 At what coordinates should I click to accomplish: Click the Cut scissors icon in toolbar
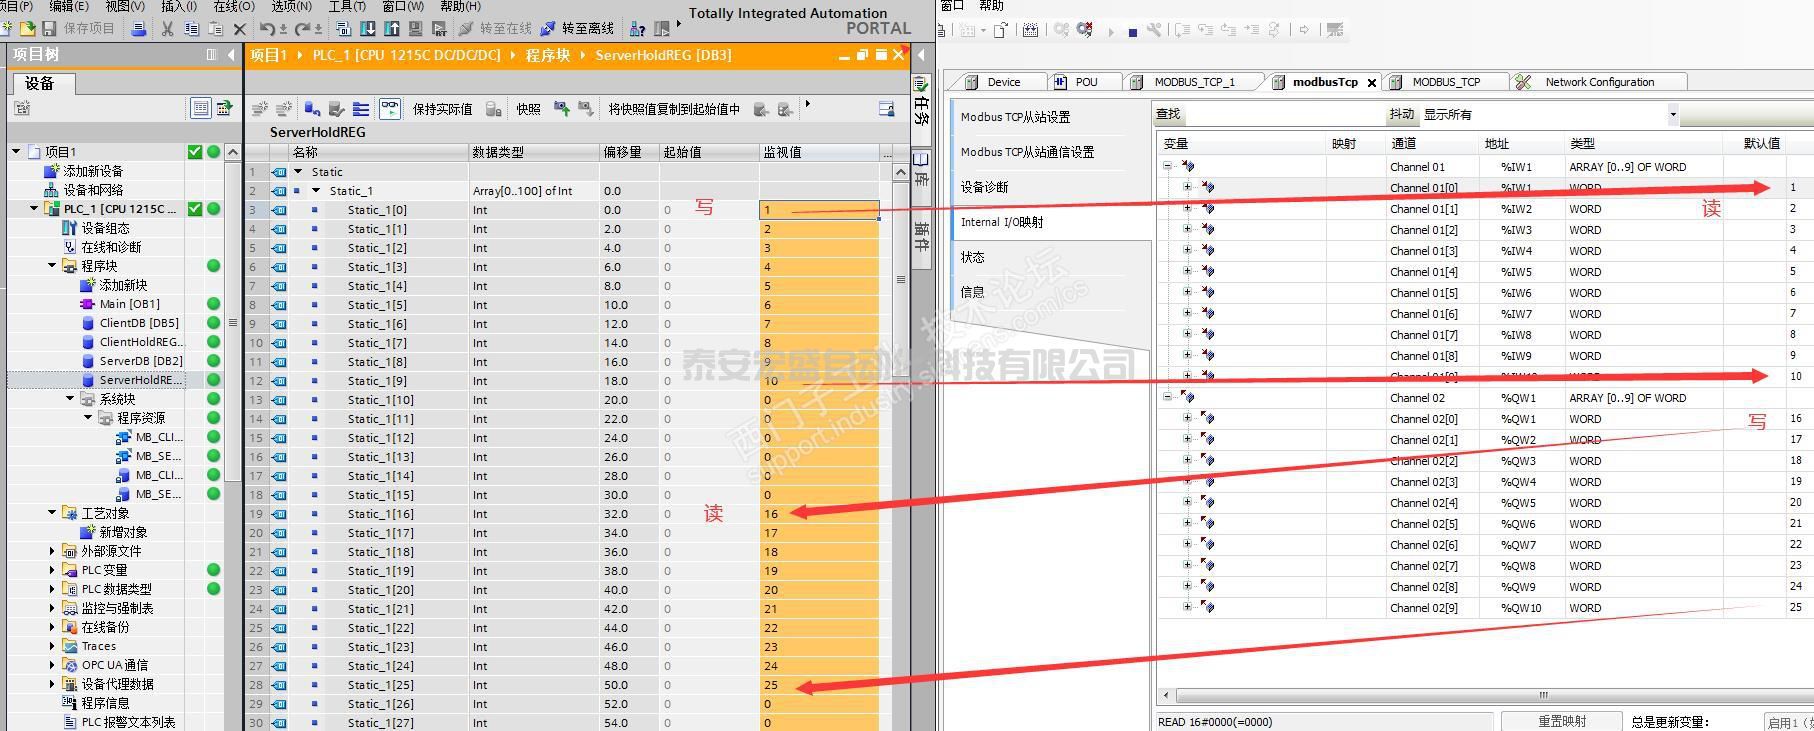tap(167, 29)
